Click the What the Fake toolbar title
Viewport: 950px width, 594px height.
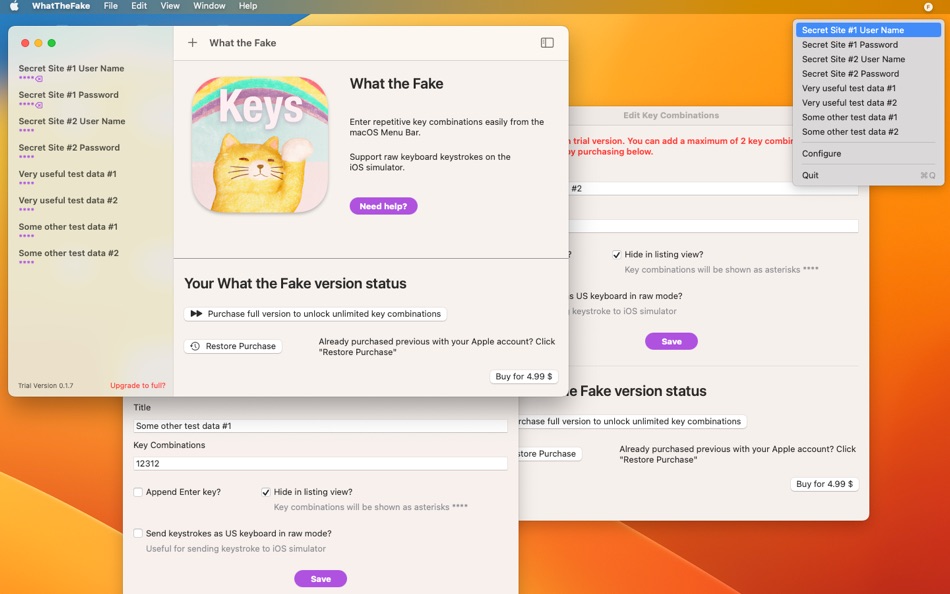[242, 42]
